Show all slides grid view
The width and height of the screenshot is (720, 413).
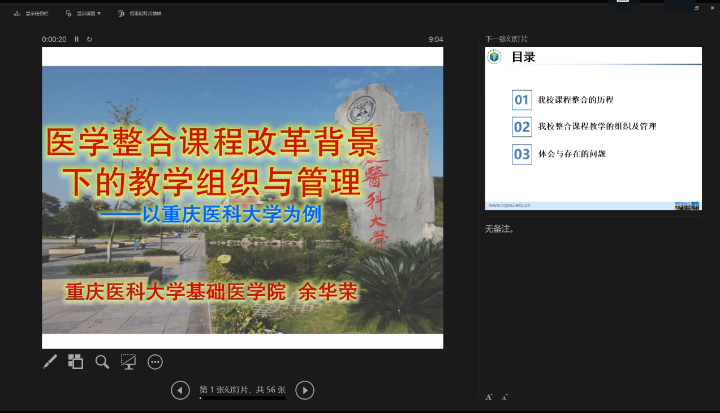[x=76, y=362]
